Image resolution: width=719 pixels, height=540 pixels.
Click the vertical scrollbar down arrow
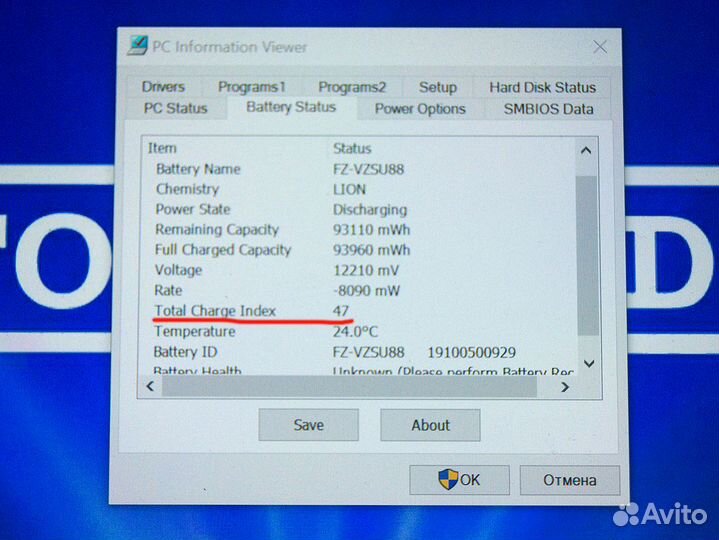(587, 364)
